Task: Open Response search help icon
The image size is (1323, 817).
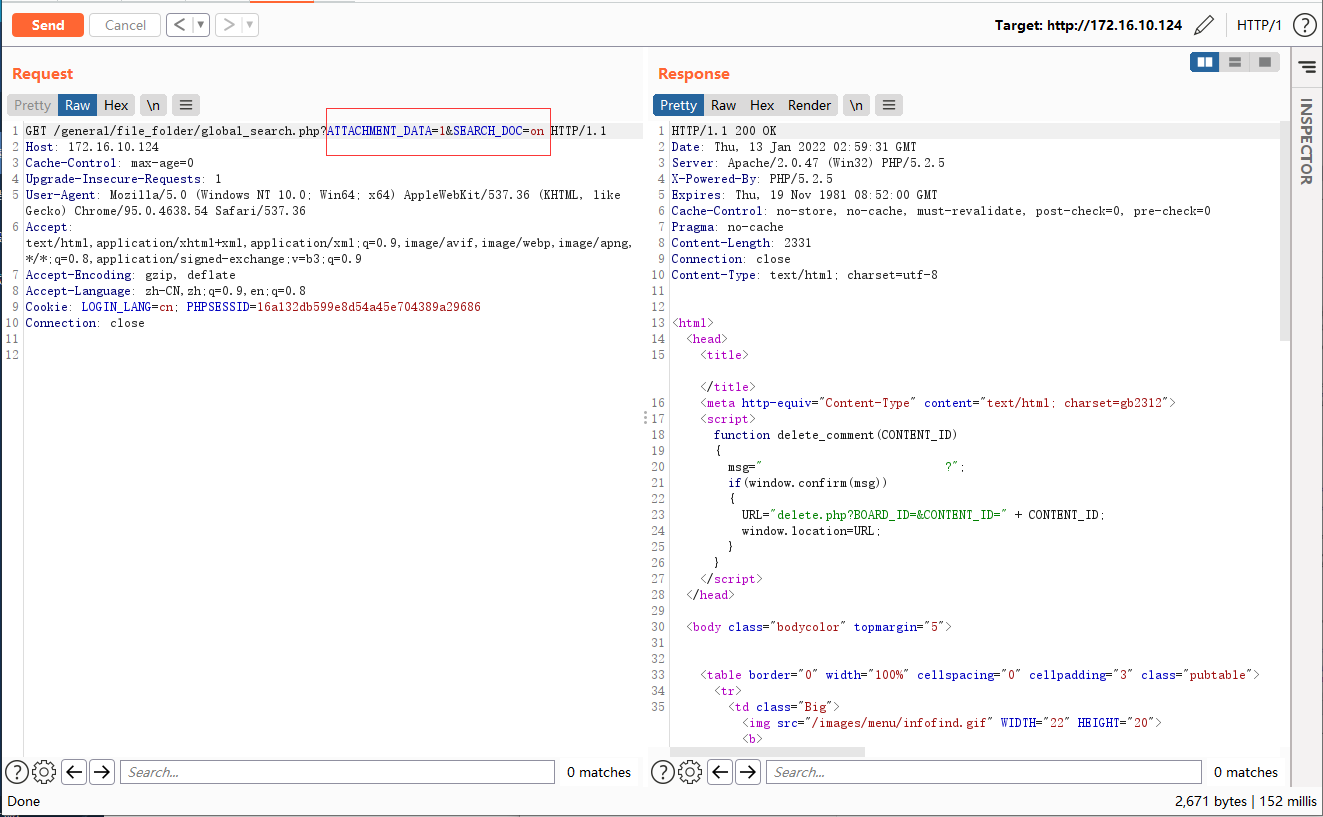Action: point(662,772)
